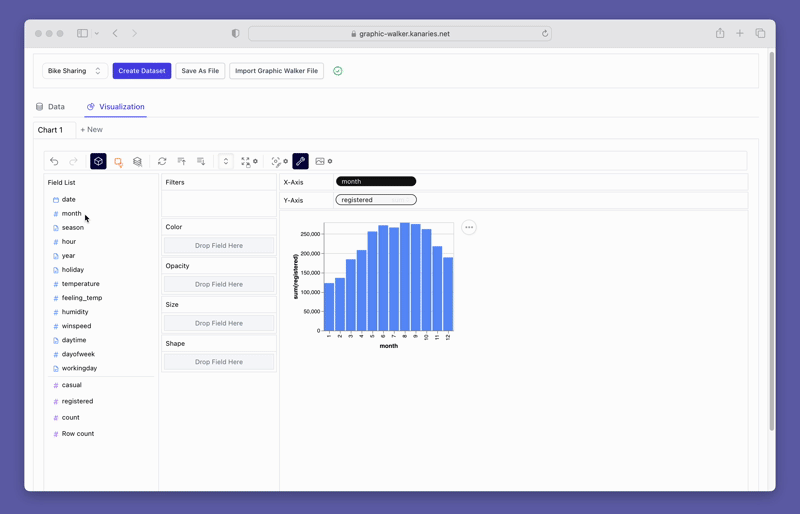Click the undo arrow in chart toolbar
This screenshot has height=514, width=800.
pos(55,161)
